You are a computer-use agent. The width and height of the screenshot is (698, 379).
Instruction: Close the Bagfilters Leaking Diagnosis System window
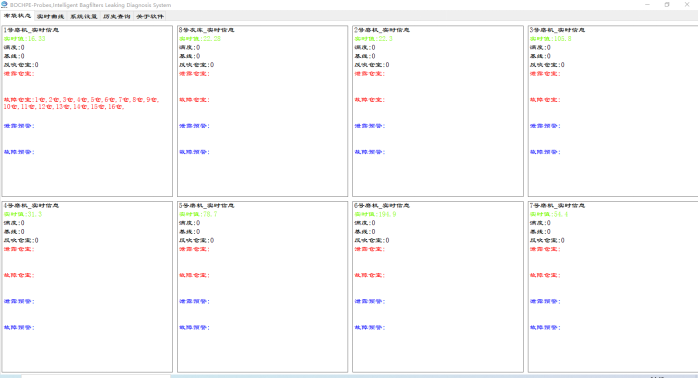687,4
